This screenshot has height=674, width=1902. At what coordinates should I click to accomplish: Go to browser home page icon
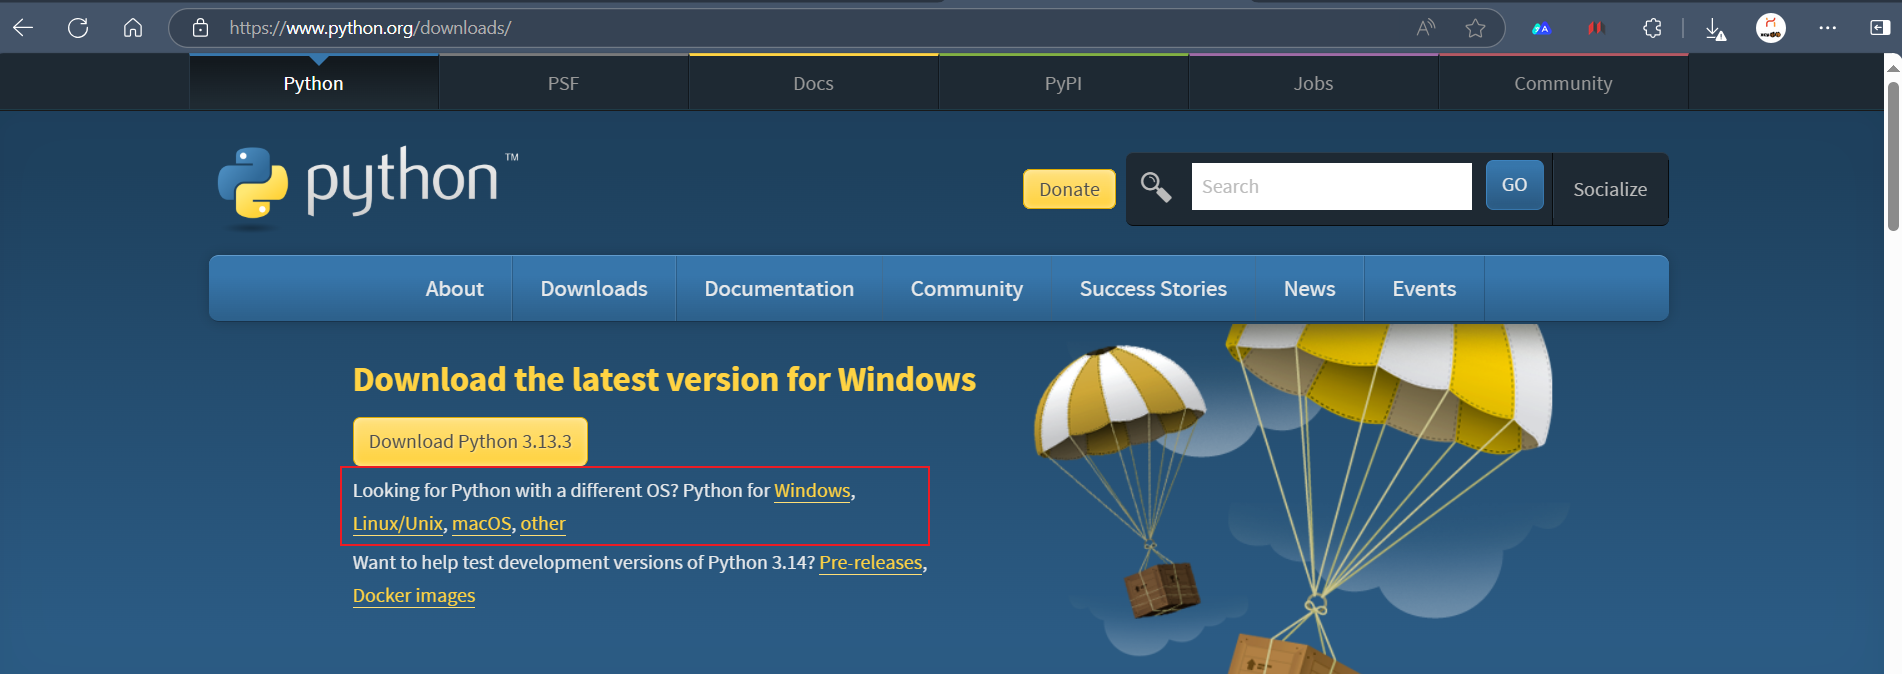pos(133,28)
